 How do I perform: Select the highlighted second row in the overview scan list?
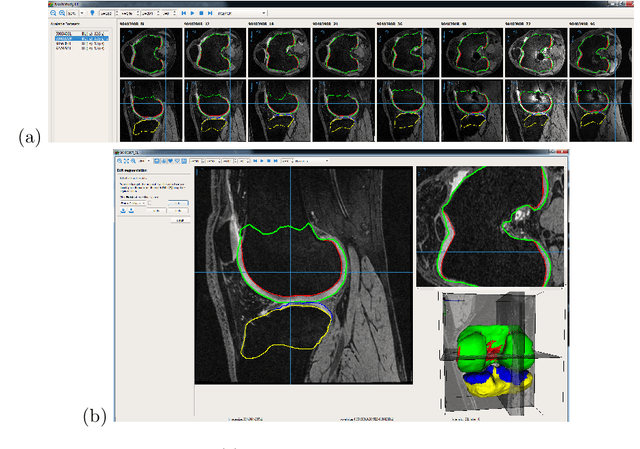82,38
